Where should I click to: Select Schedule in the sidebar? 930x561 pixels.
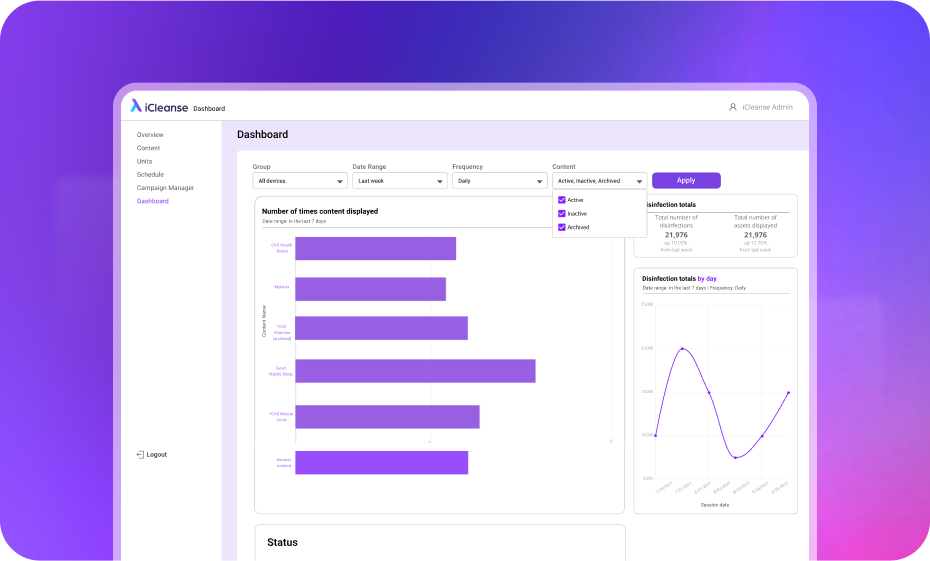coord(150,174)
